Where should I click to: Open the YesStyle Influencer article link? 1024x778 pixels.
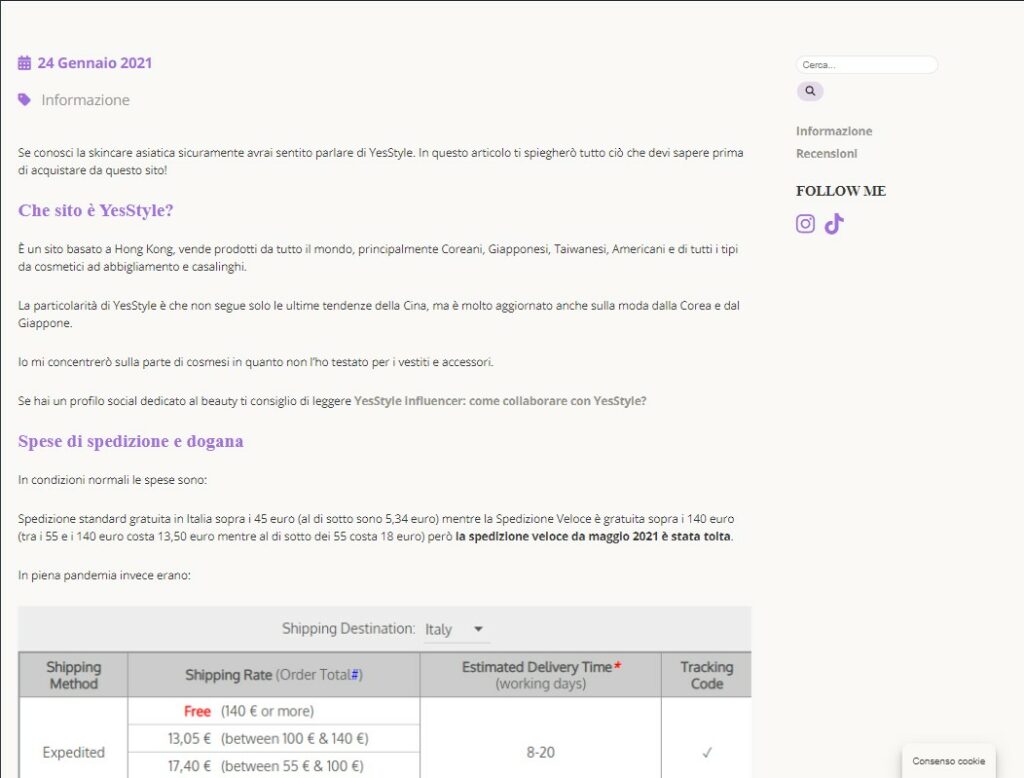tap(500, 400)
